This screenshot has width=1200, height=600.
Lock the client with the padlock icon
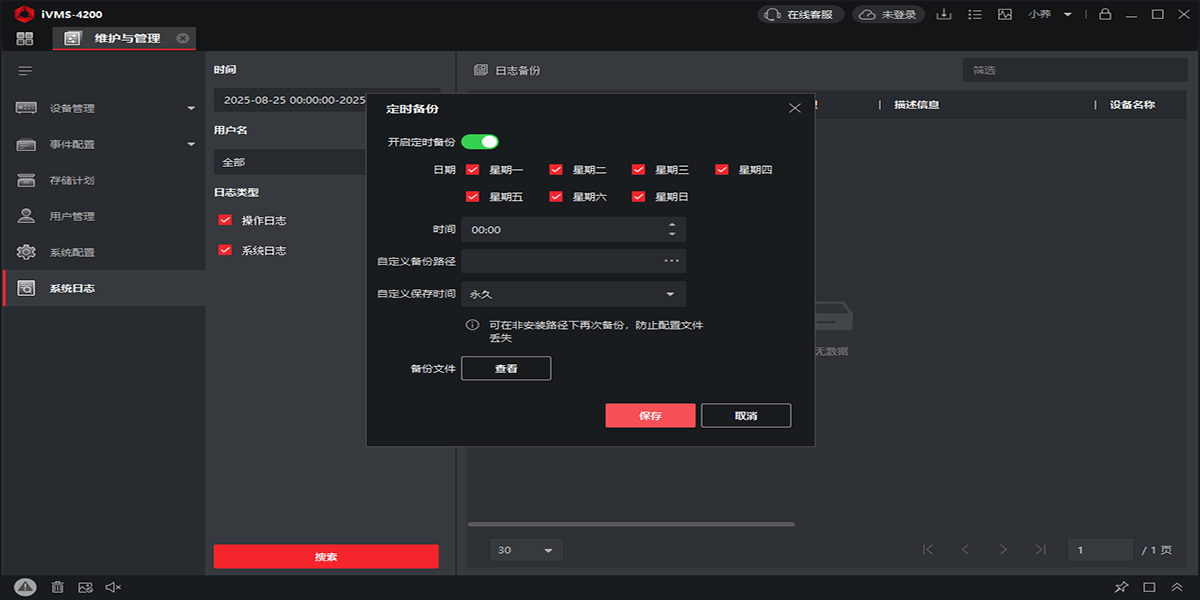point(1105,15)
